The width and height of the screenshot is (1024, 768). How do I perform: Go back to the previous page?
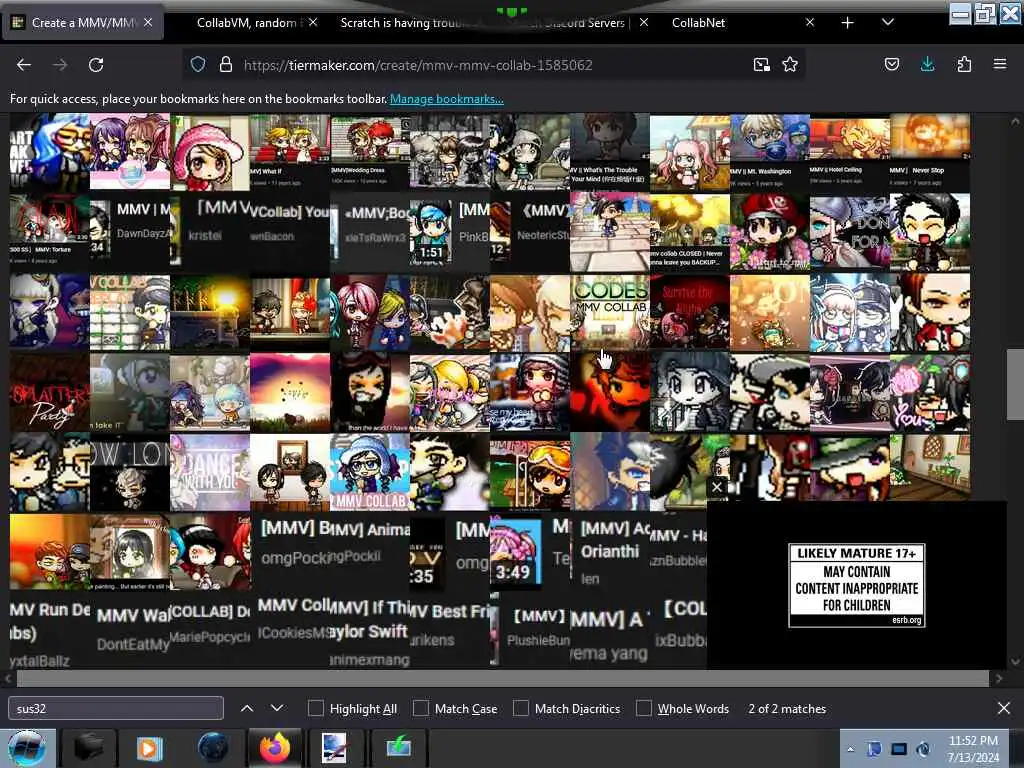coord(24,65)
